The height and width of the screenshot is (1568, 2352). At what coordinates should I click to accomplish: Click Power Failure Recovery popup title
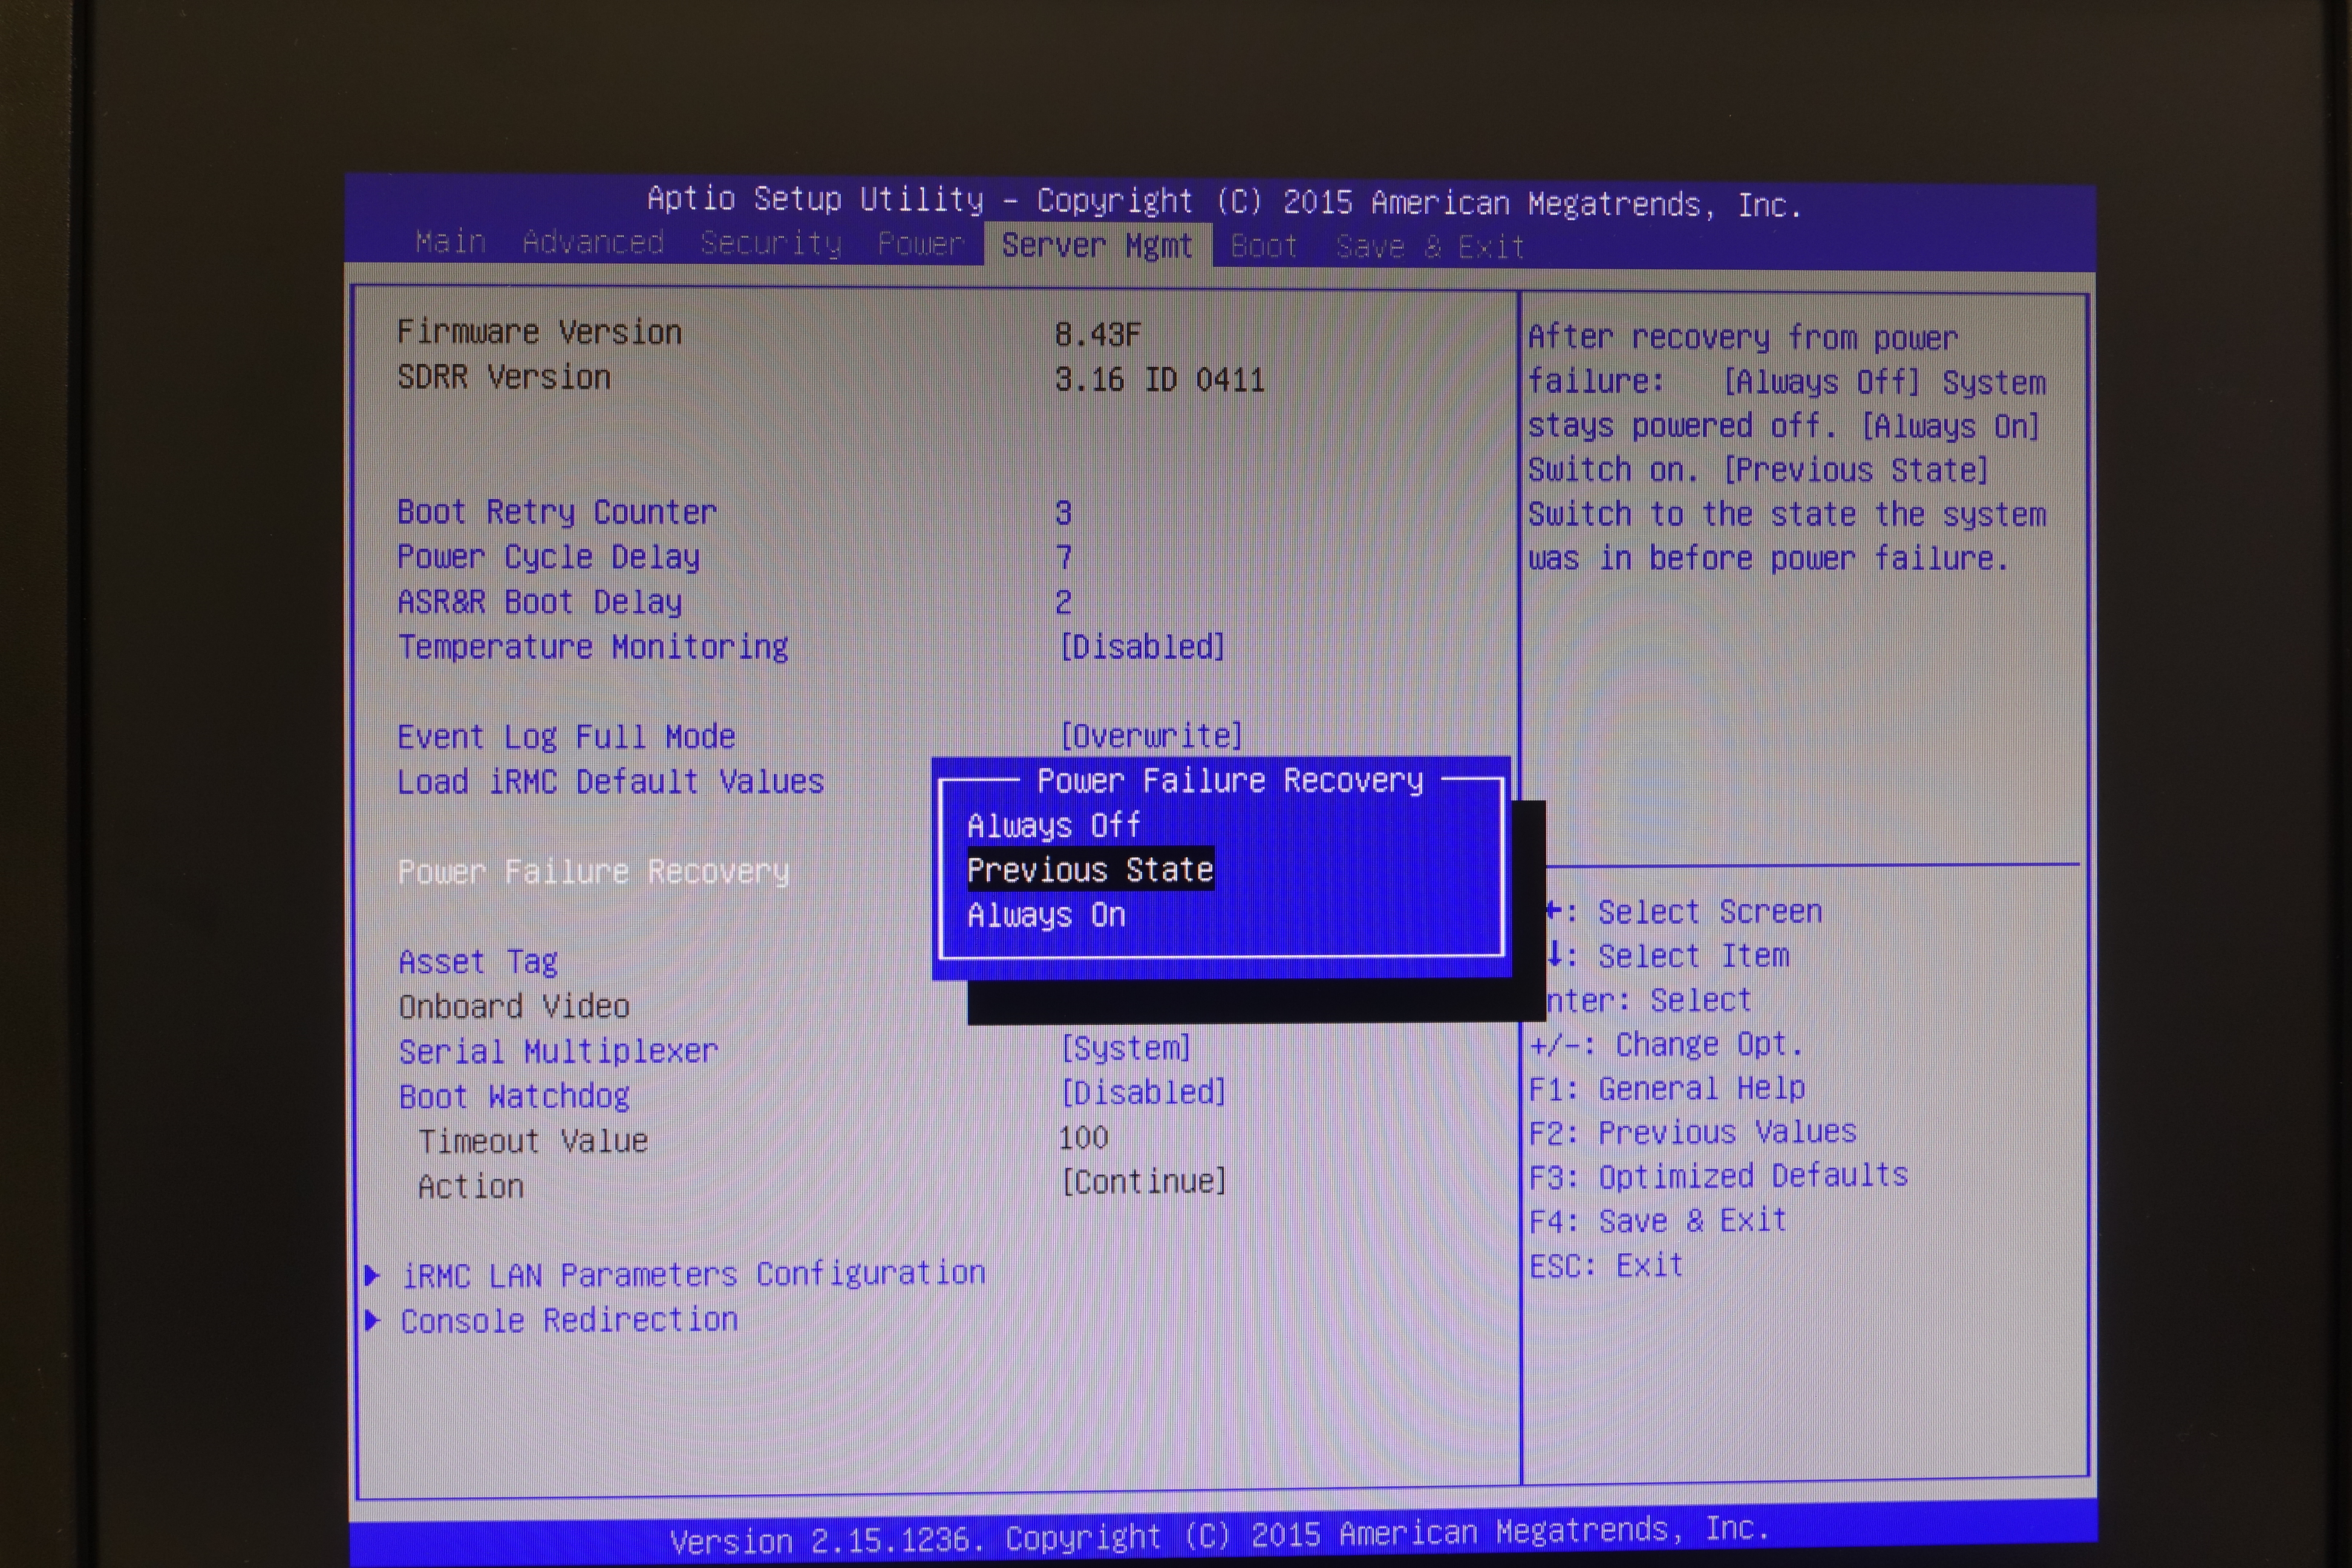point(1230,780)
